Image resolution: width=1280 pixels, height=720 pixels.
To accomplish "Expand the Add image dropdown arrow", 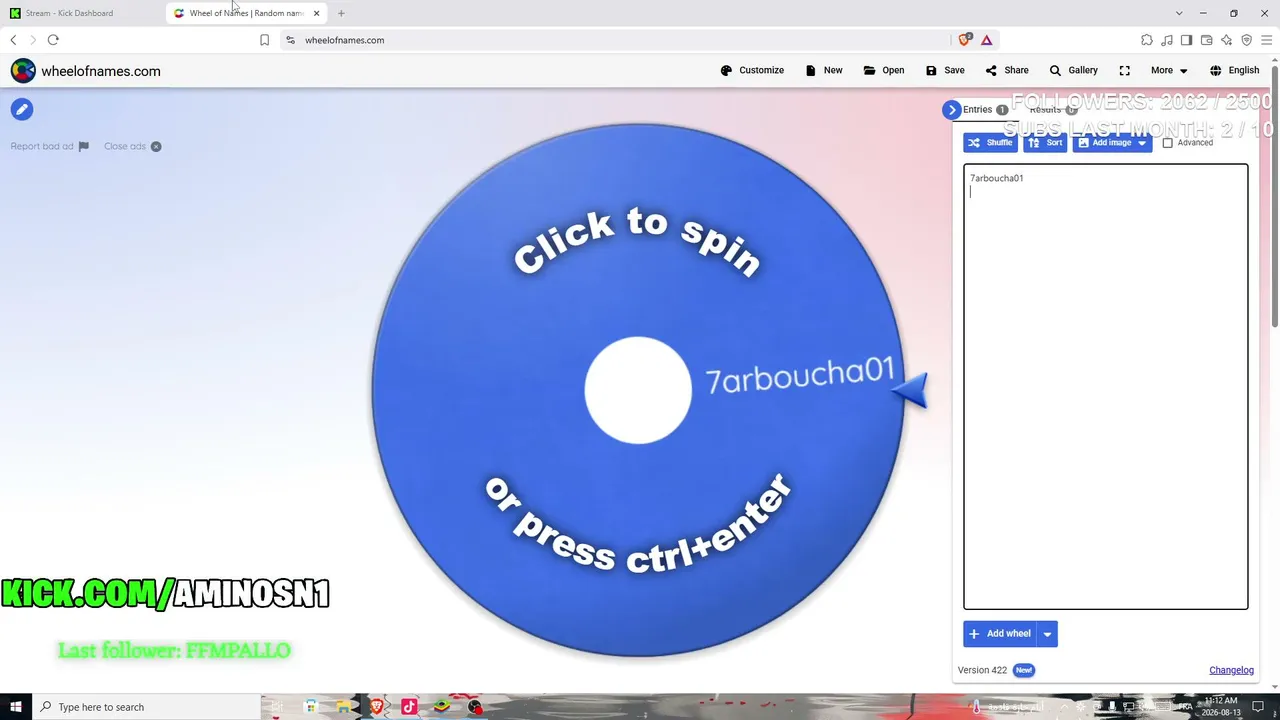I will click(1142, 143).
